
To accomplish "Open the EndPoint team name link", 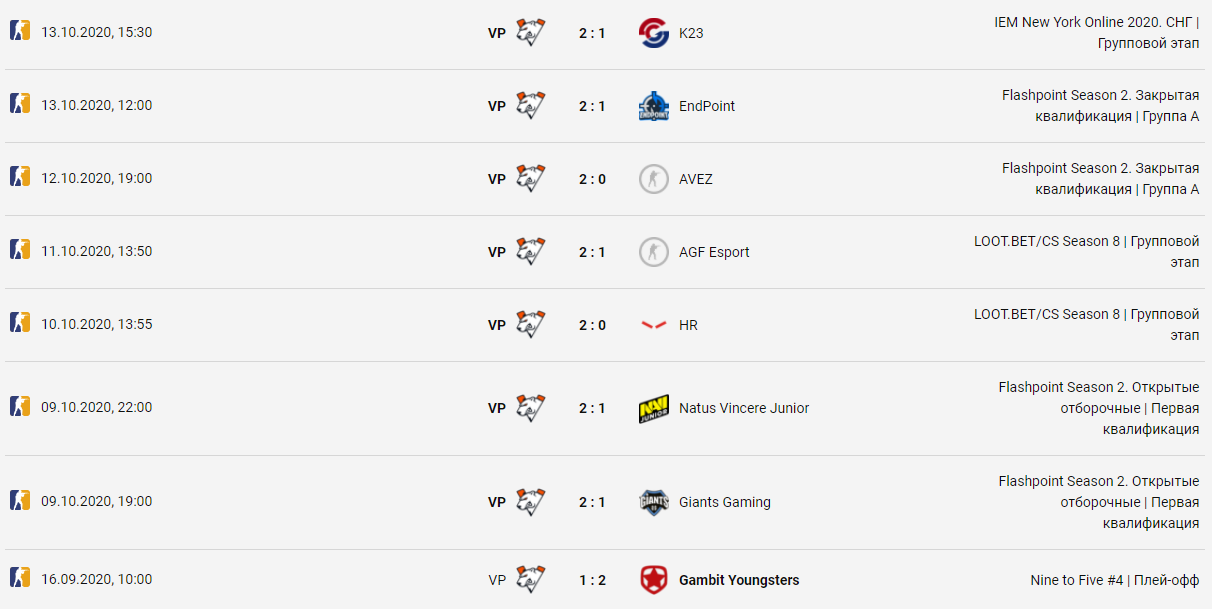I will point(707,106).
